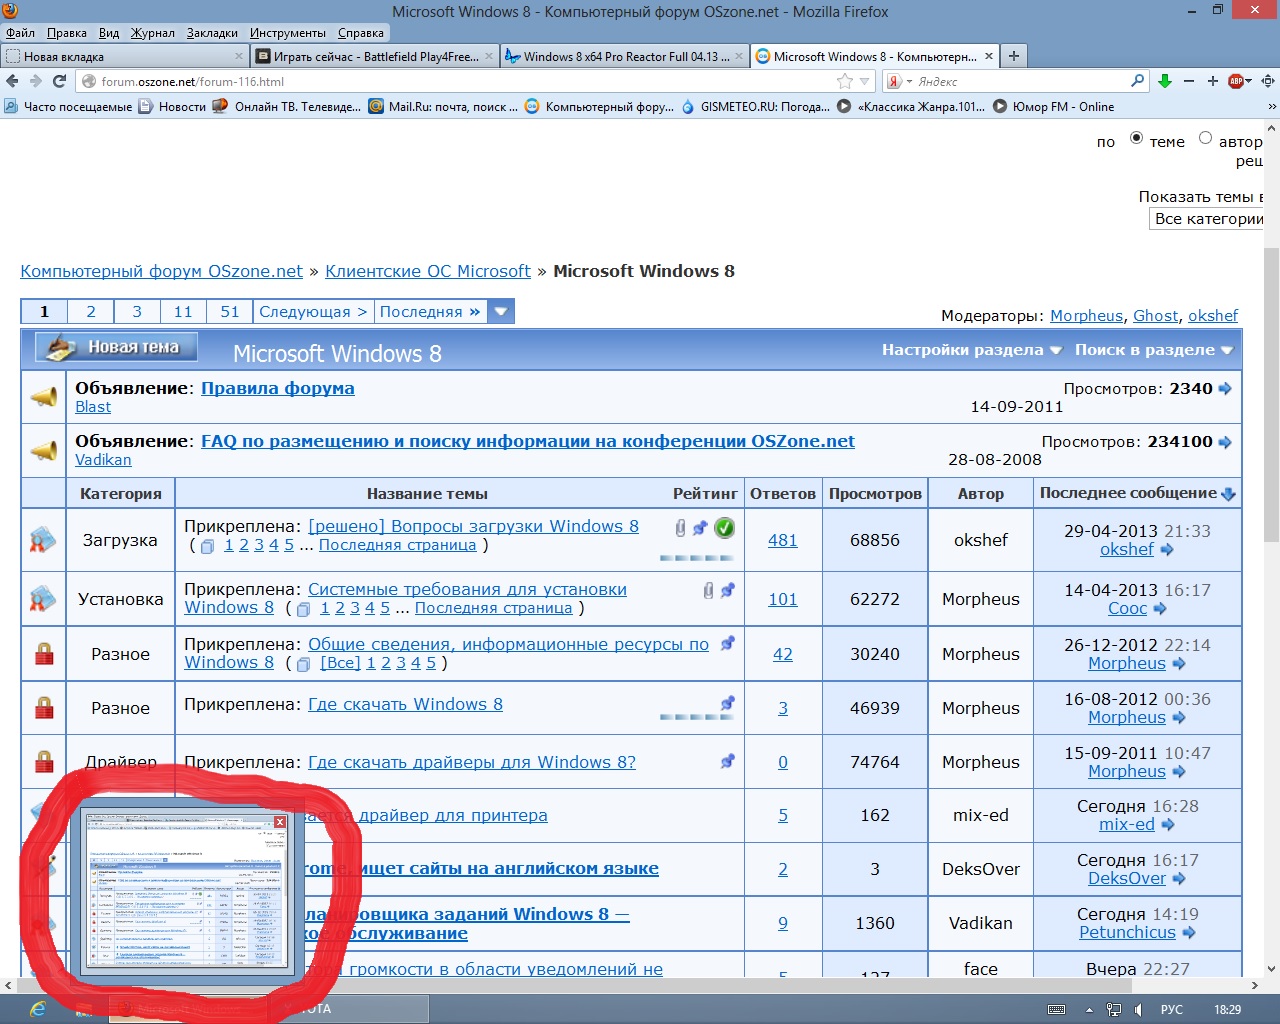The width and height of the screenshot is (1280, 1024).
Task: Switch to 'Windows 8 x64 Pro Reactor' tab
Action: tap(626, 56)
